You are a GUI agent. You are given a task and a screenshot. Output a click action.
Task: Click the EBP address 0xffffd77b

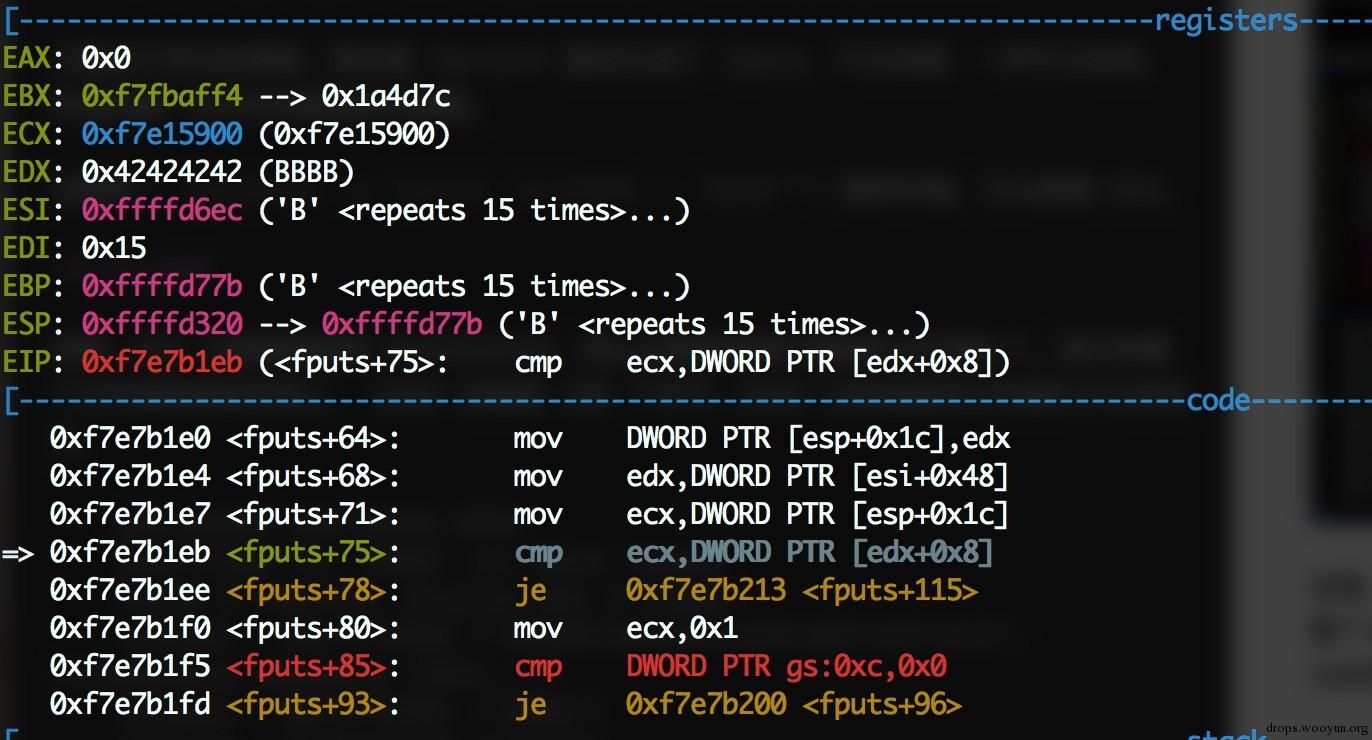(x=162, y=287)
